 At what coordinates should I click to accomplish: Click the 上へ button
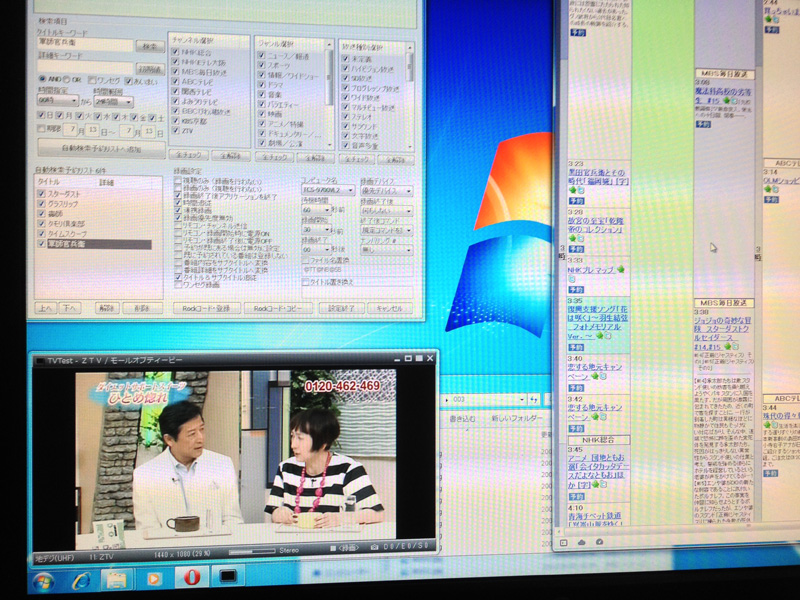click(x=45, y=308)
